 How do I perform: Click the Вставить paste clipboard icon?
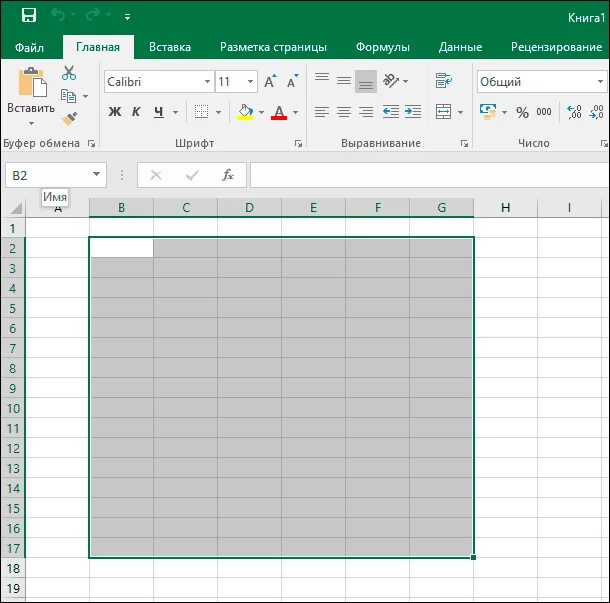click(33, 82)
